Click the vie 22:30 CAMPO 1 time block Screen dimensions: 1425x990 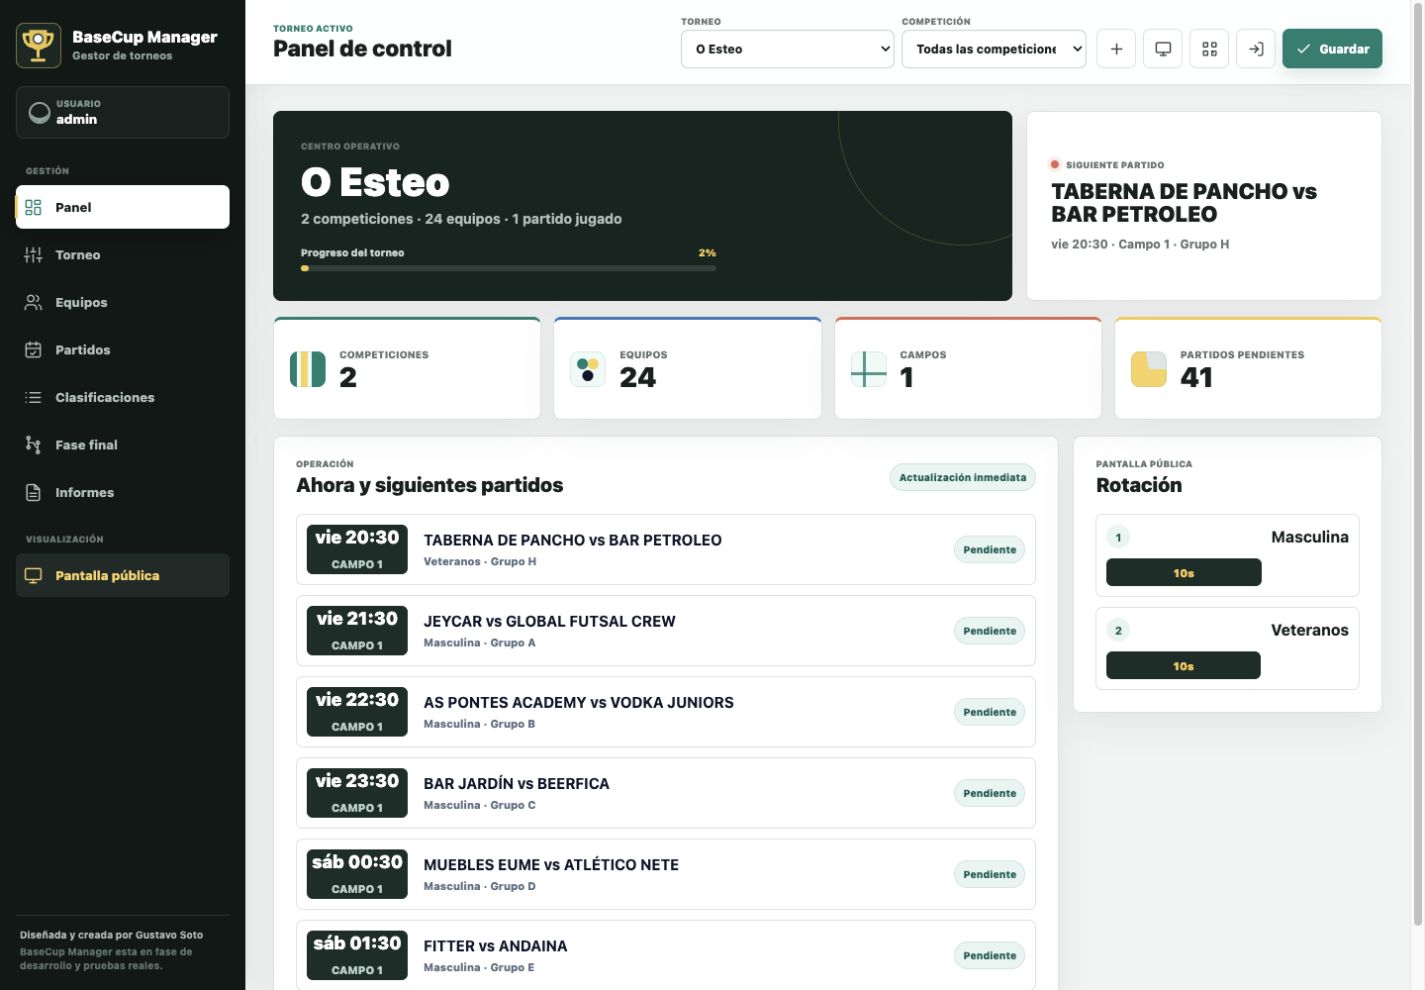[357, 712]
